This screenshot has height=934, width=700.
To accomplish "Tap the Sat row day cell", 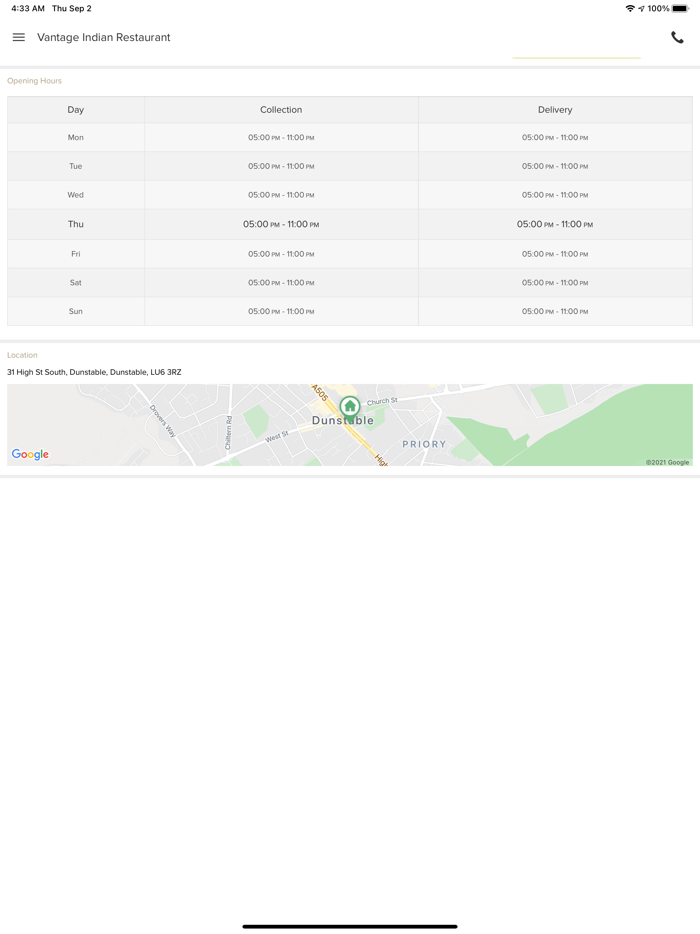I will [x=76, y=283].
